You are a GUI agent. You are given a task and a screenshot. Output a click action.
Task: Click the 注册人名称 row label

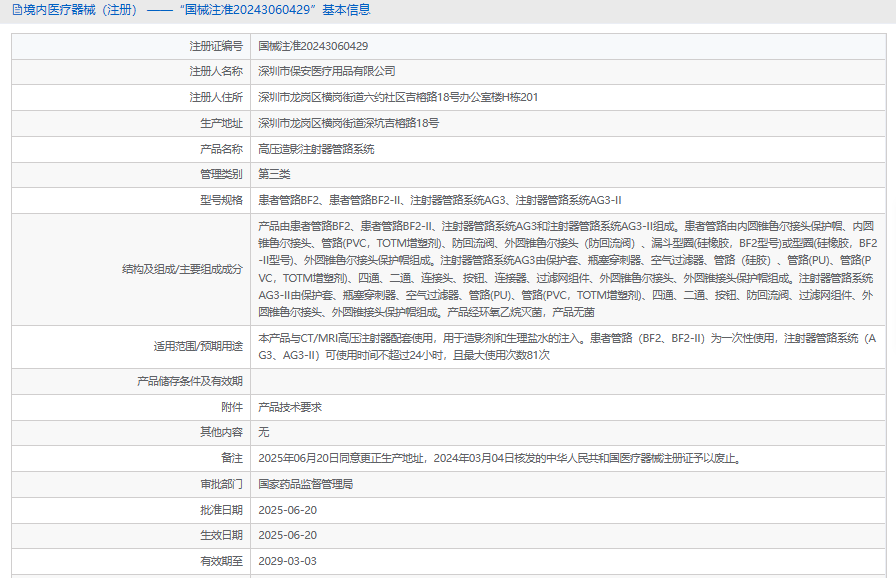click(x=216, y=72)
